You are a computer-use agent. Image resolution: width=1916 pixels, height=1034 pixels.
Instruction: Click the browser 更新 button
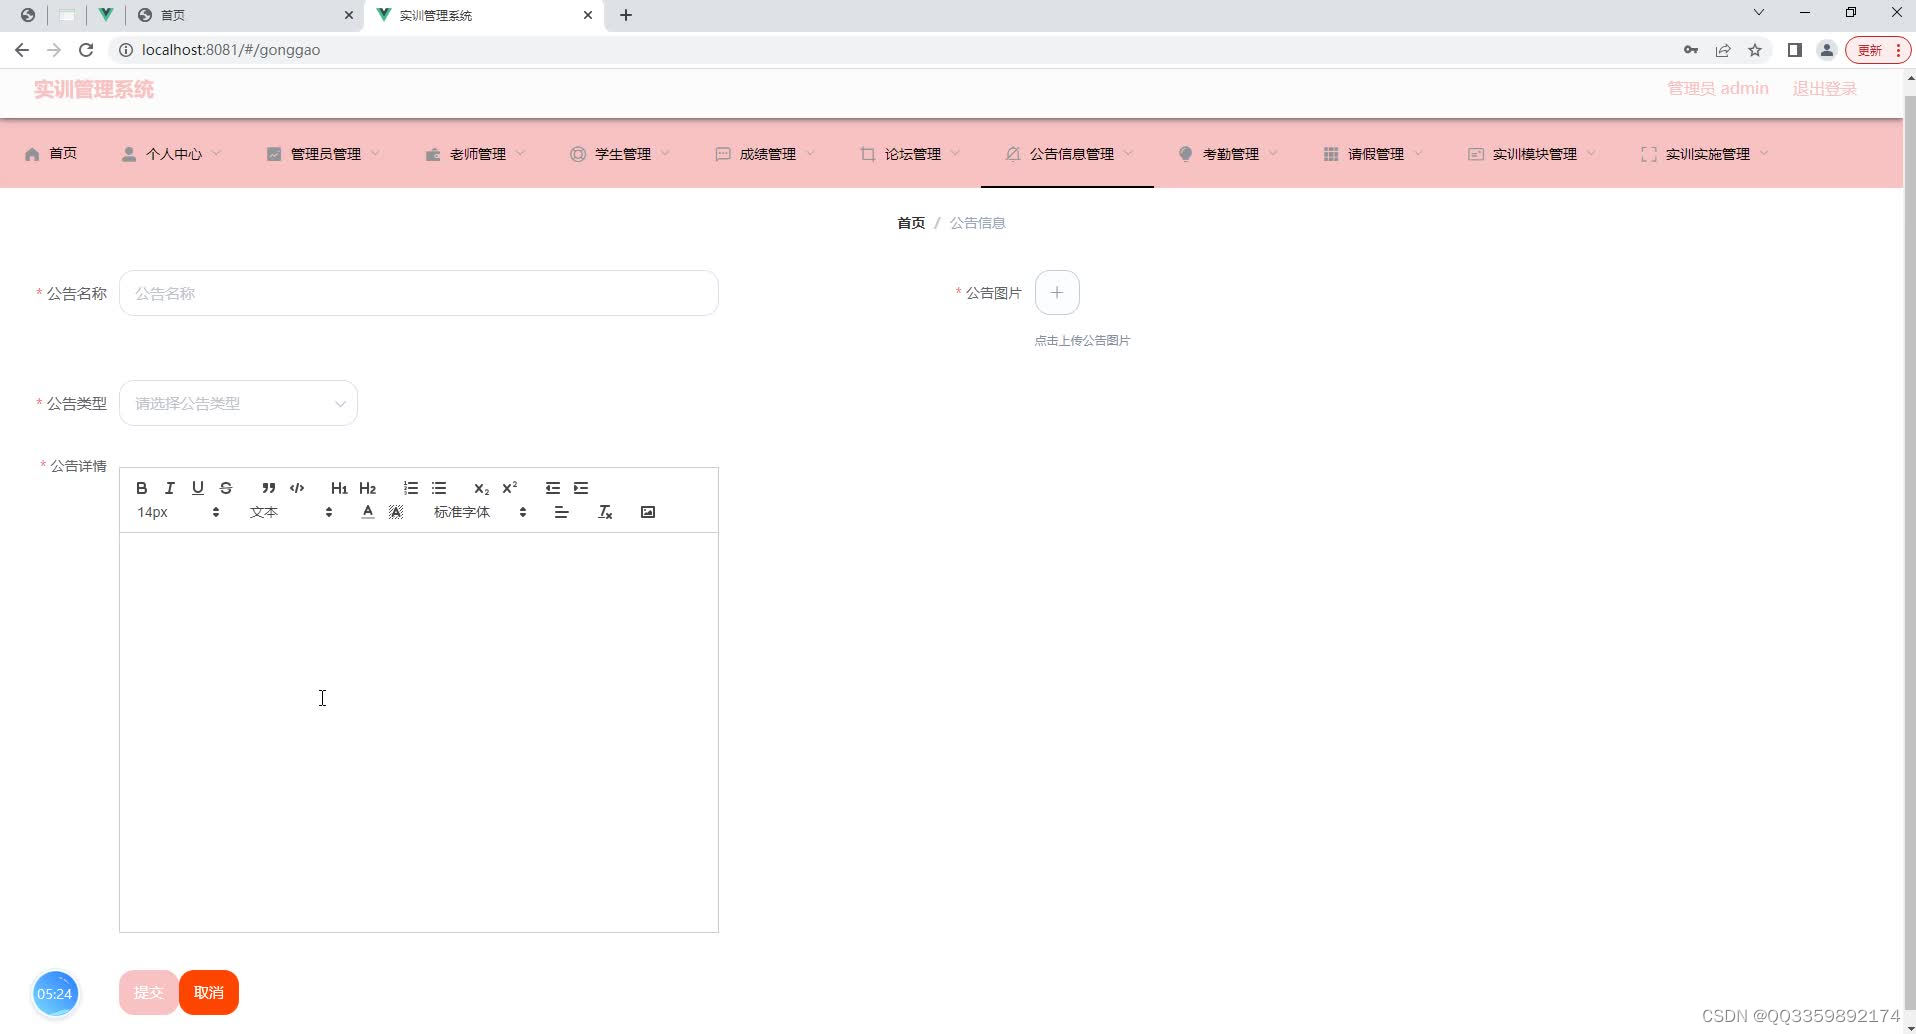coord(1878,50)
